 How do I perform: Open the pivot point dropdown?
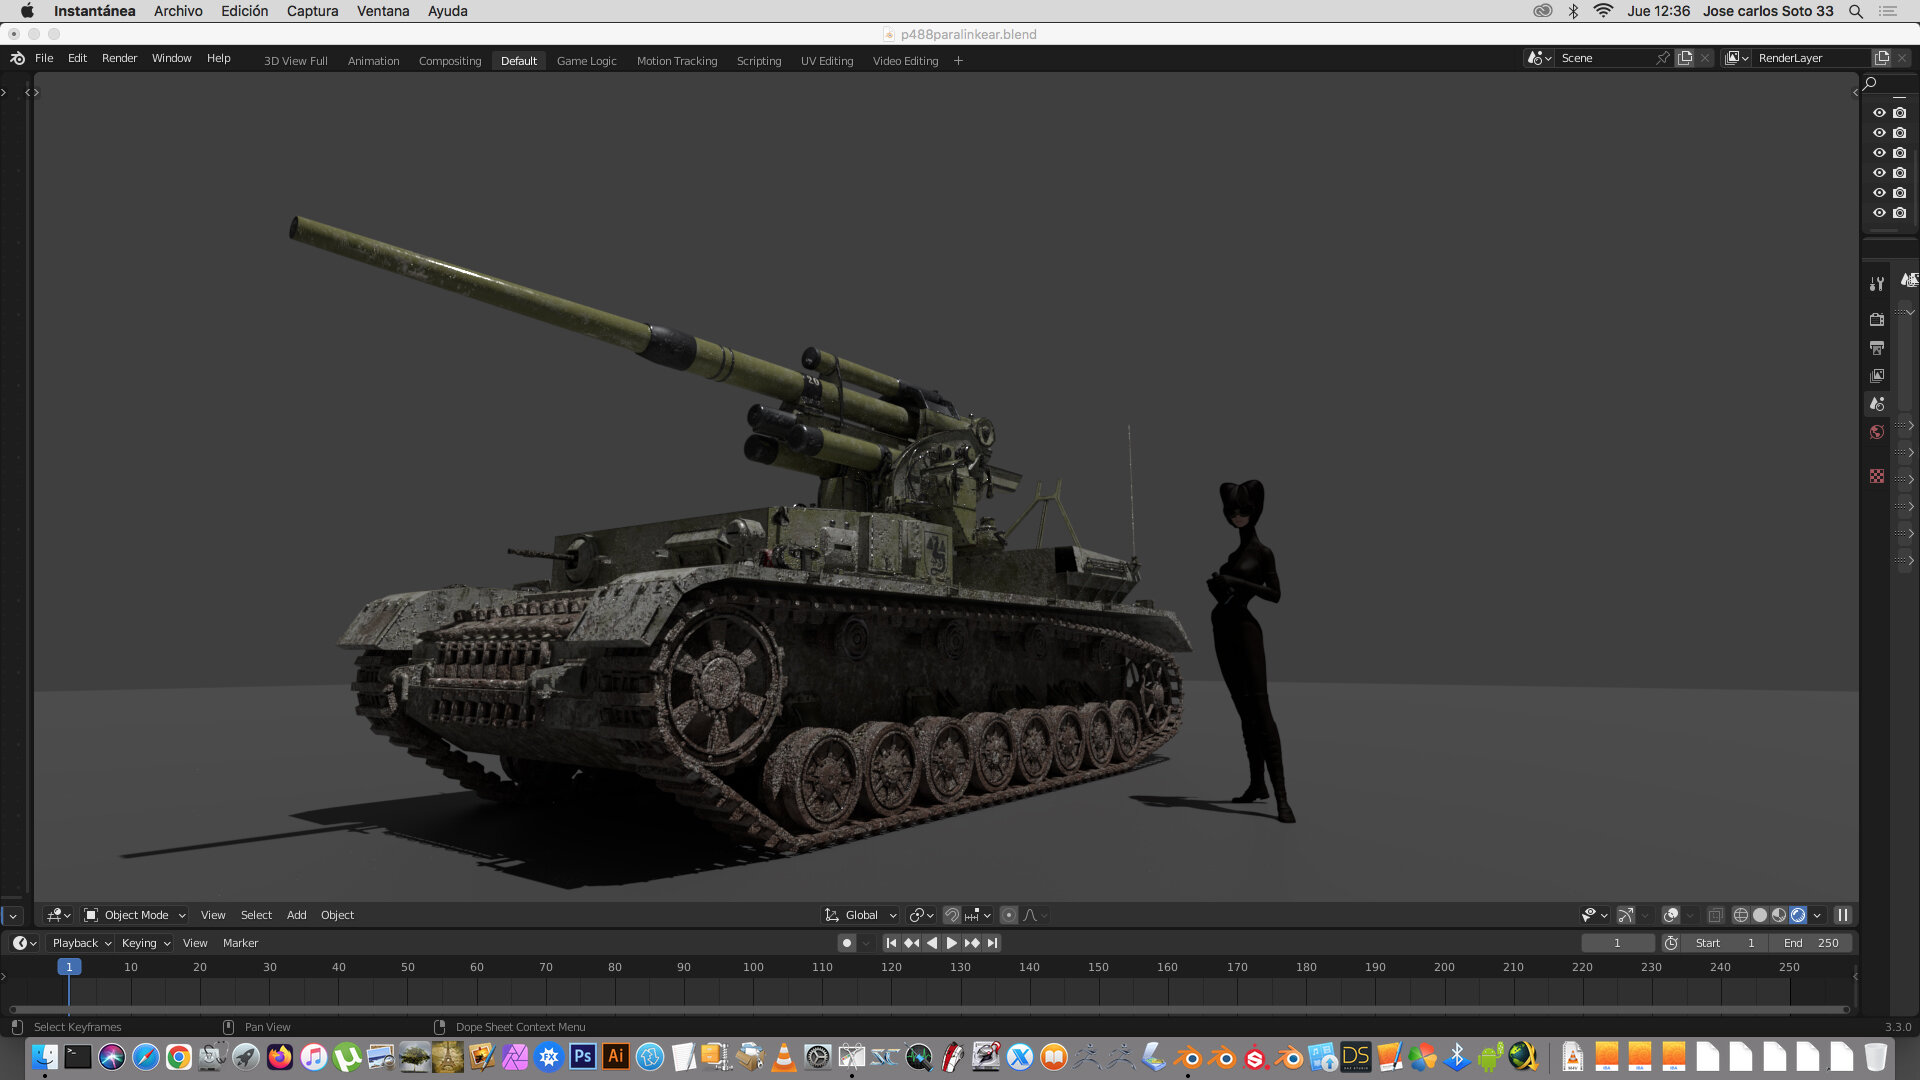921,915
